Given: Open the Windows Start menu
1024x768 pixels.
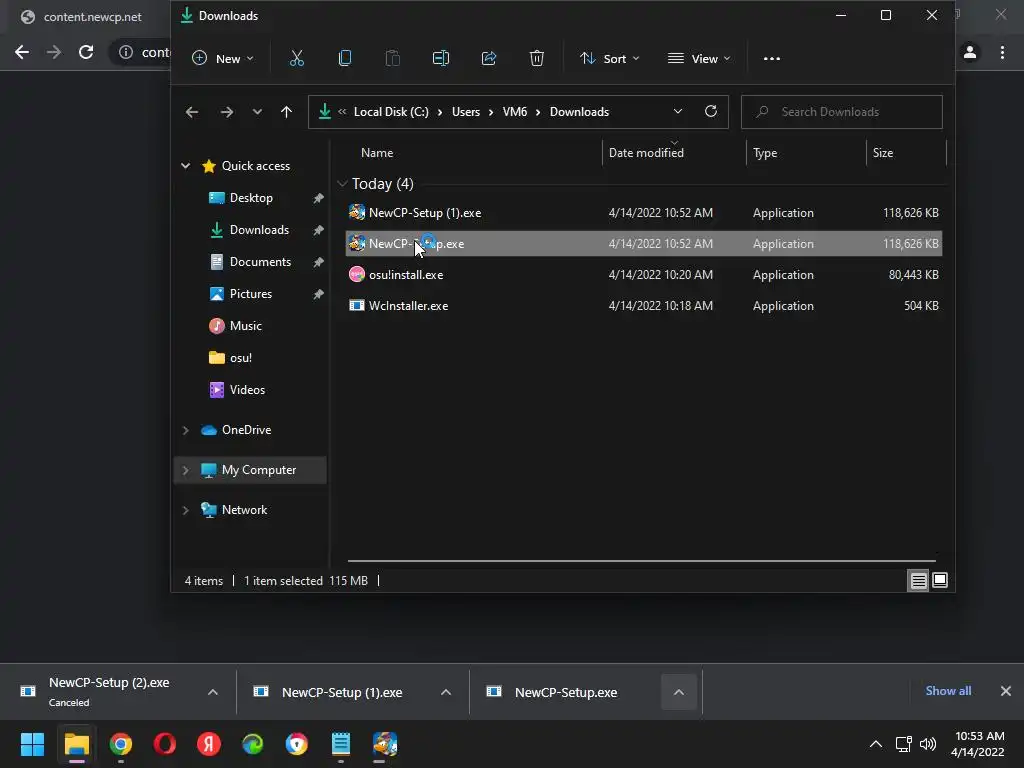Looking at the screenshot, I should (x=32, y=744).
